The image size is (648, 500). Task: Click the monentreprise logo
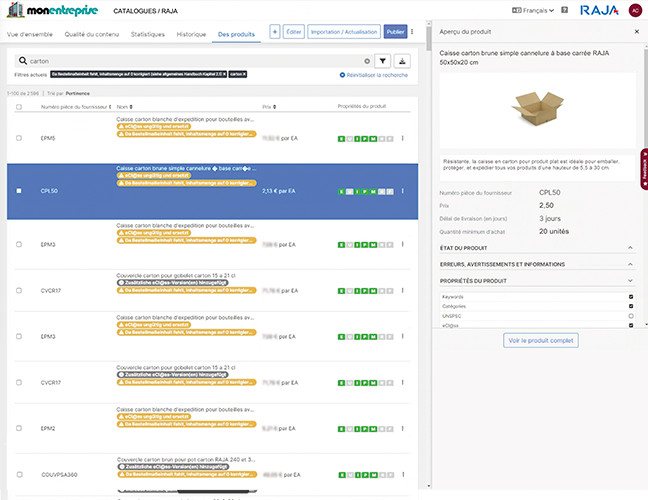52,10
